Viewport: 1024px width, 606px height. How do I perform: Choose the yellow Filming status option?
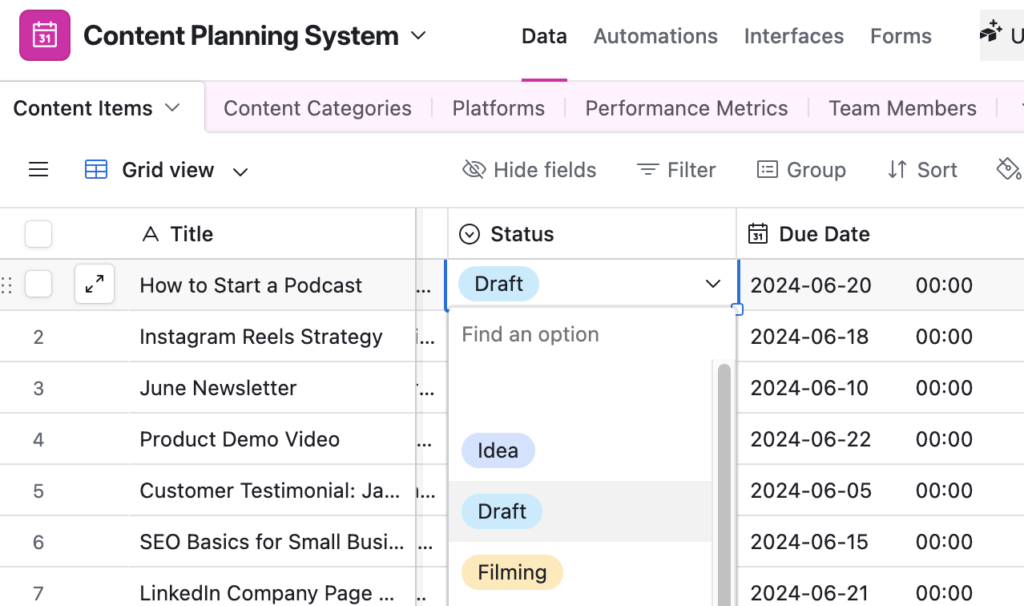coord(512,572)
